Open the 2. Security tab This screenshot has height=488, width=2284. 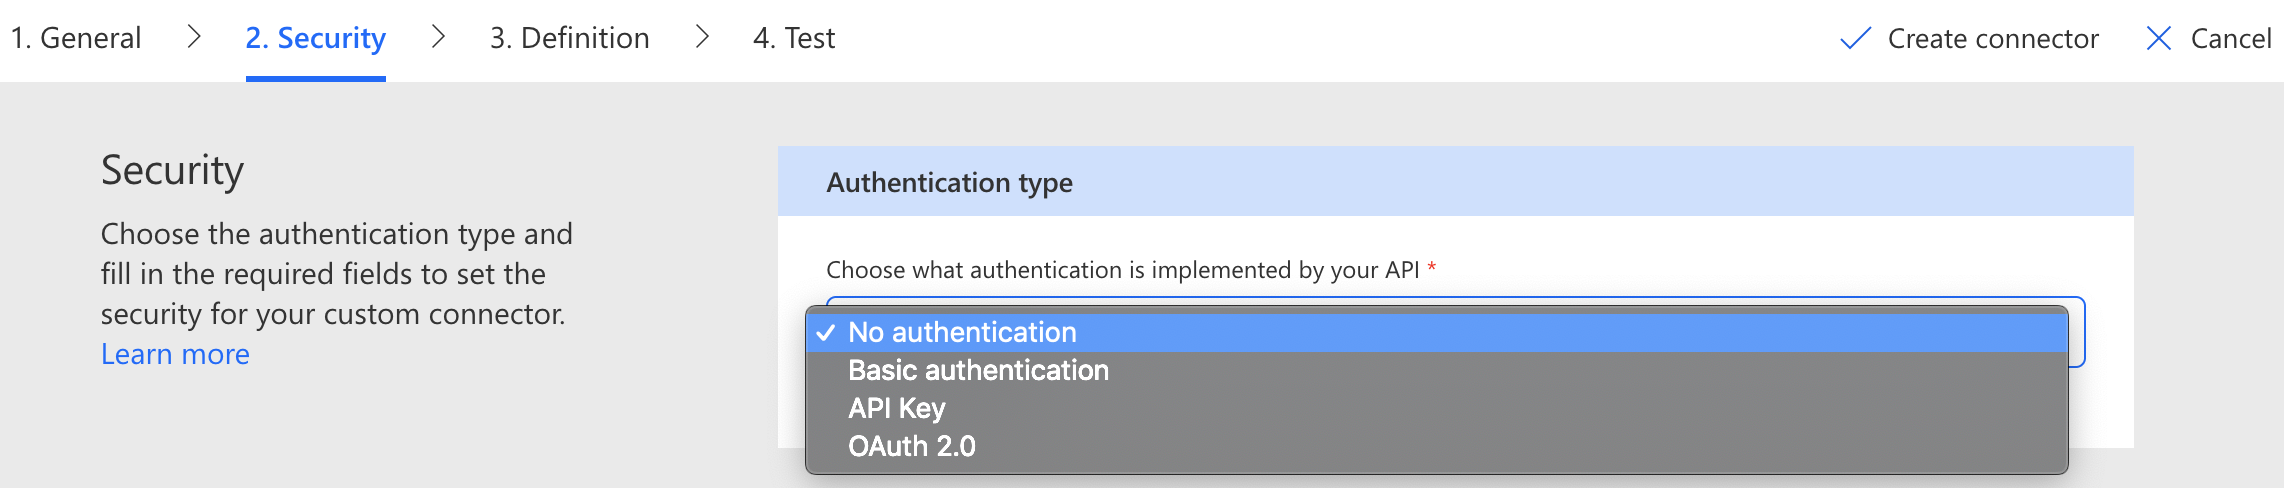[315, 38]
